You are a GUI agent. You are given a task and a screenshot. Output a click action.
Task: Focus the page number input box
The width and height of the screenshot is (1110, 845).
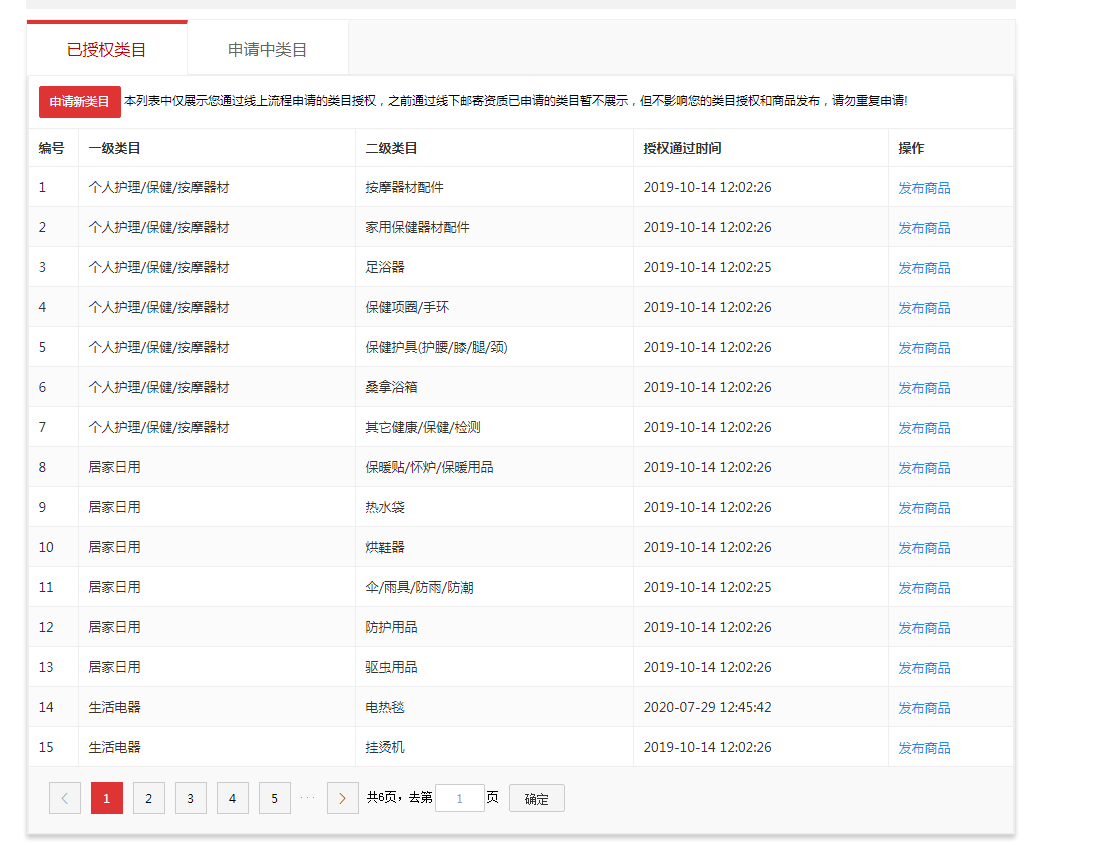460,798
